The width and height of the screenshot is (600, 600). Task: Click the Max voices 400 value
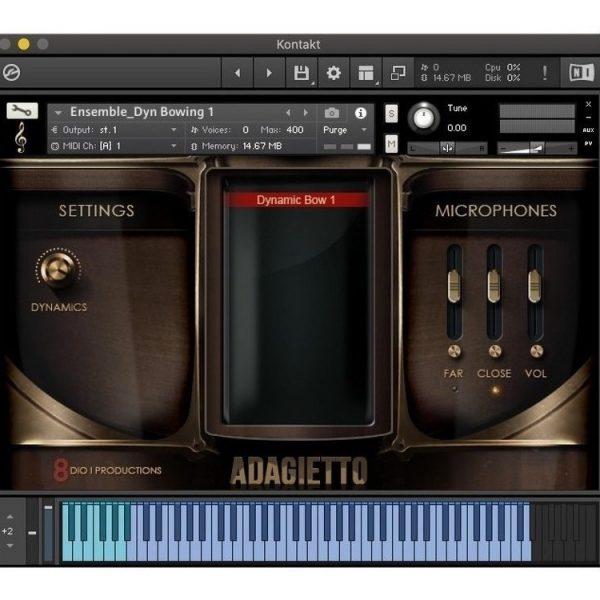click(x=295, y=130)
